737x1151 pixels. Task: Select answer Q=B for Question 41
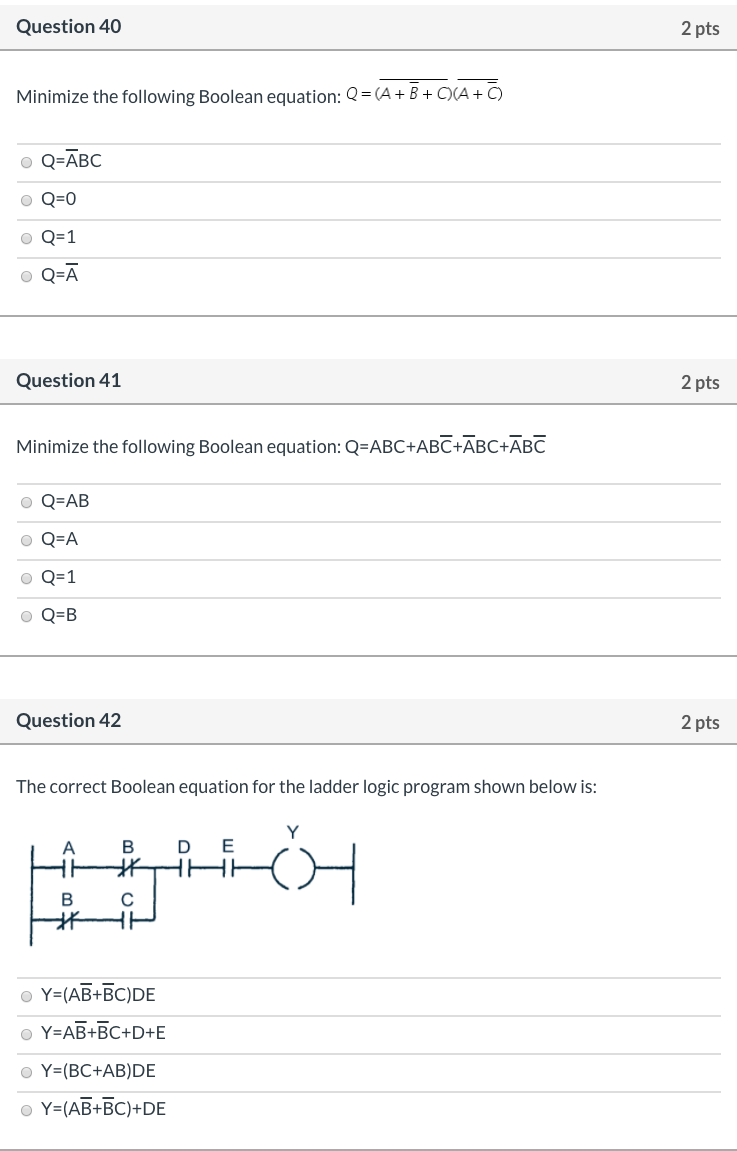pyautogui.click(x=26, y=615)
